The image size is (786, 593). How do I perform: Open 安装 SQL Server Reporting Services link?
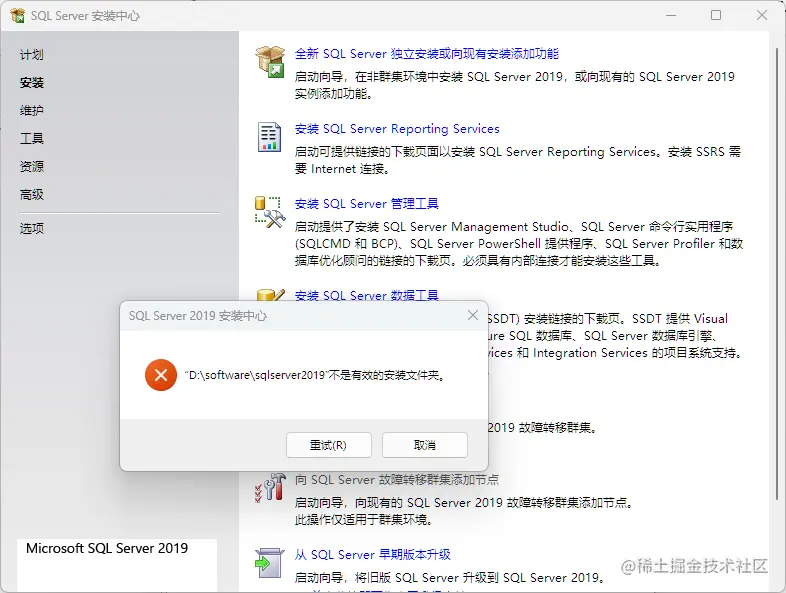pos(397,129)
